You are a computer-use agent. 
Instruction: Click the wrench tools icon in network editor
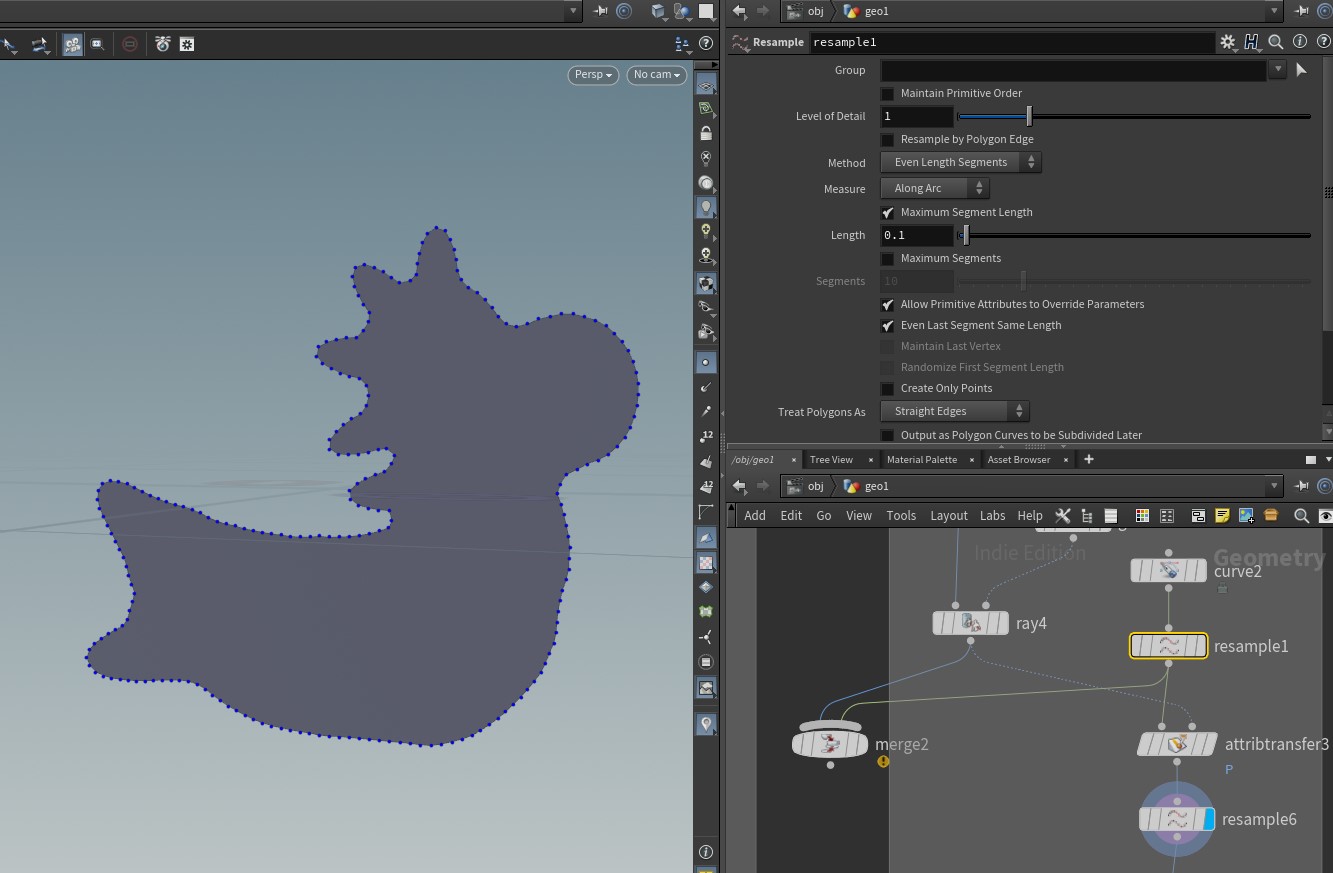pos(1063,515)
